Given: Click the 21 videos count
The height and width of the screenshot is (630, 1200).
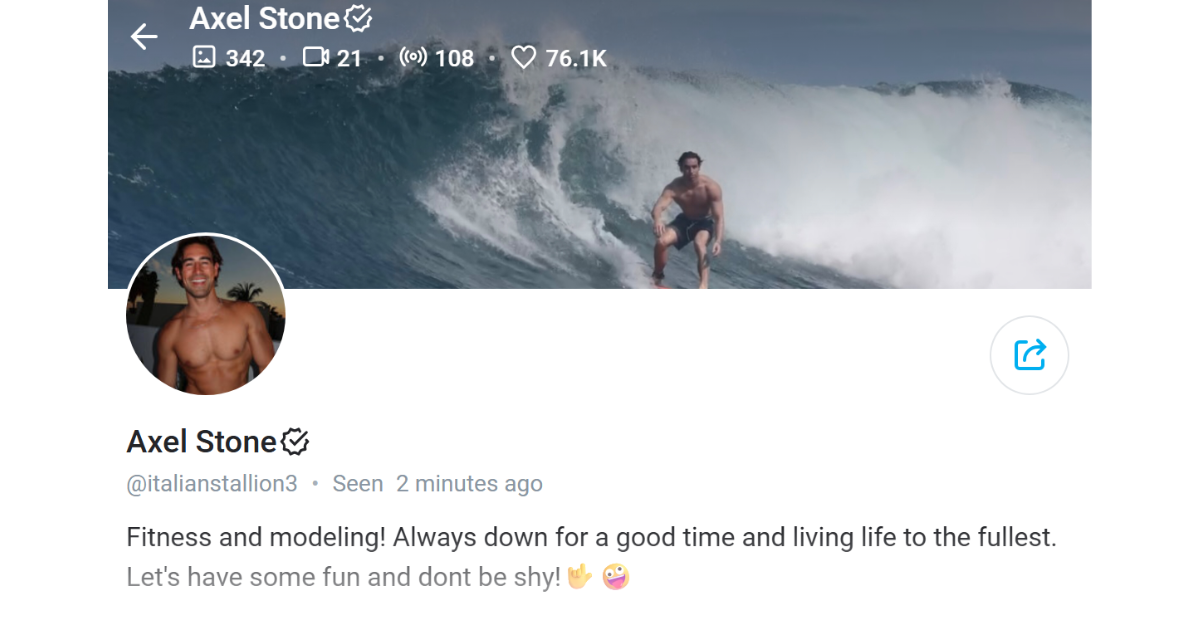Looking at the screenshot, I should pyautogui.click(x=349, y=58).
